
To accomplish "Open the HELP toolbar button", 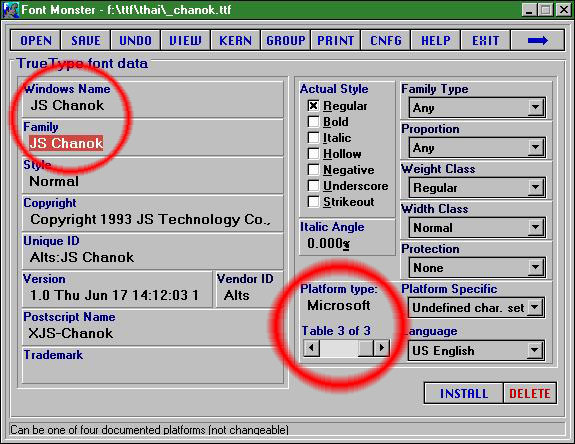I will click(x=436, y=40).
